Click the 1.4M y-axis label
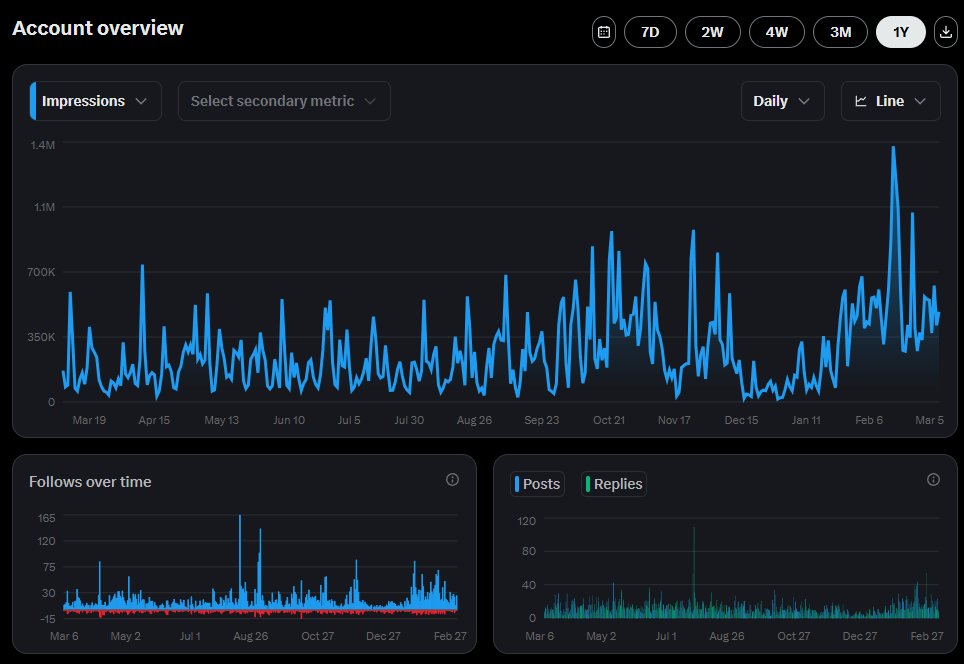Screen dimensions: 964x664 click(x=42, y=145)
